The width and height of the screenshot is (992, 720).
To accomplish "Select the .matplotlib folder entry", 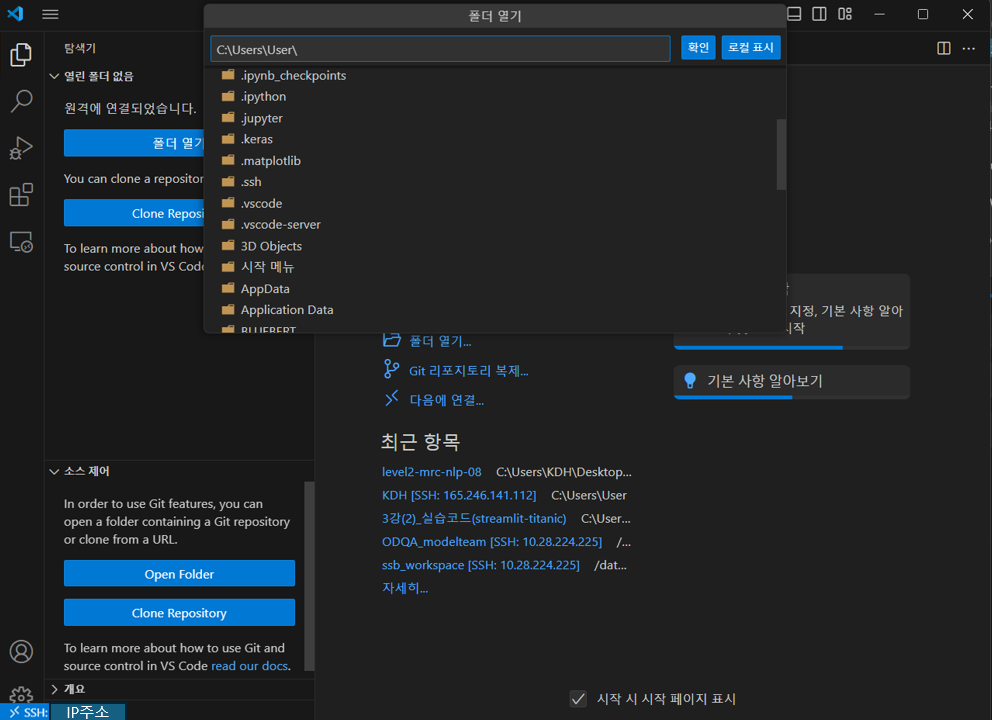I will pos(495,161).
